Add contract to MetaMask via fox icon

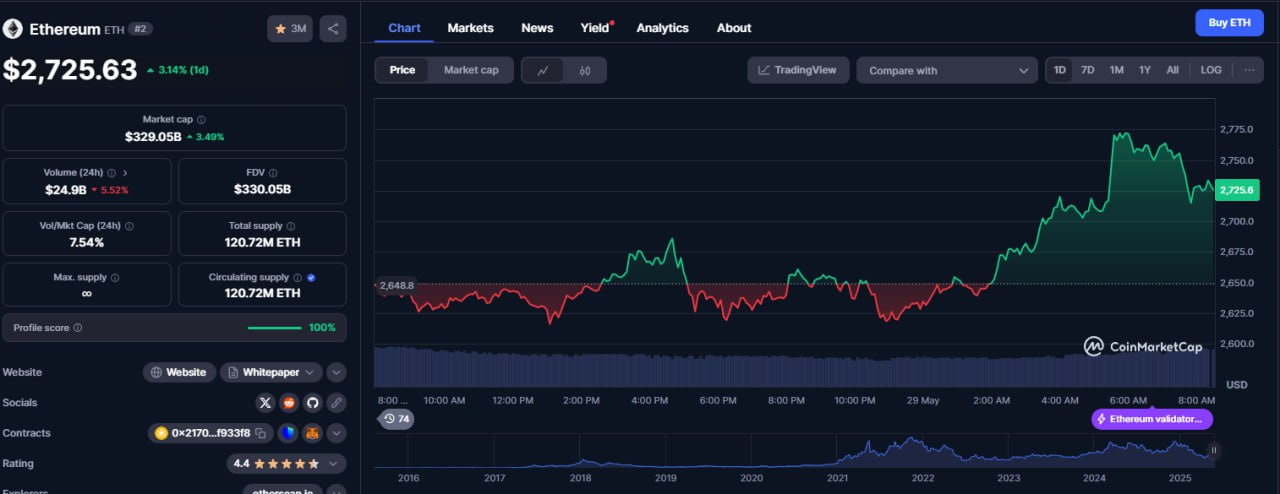(312, 433)
